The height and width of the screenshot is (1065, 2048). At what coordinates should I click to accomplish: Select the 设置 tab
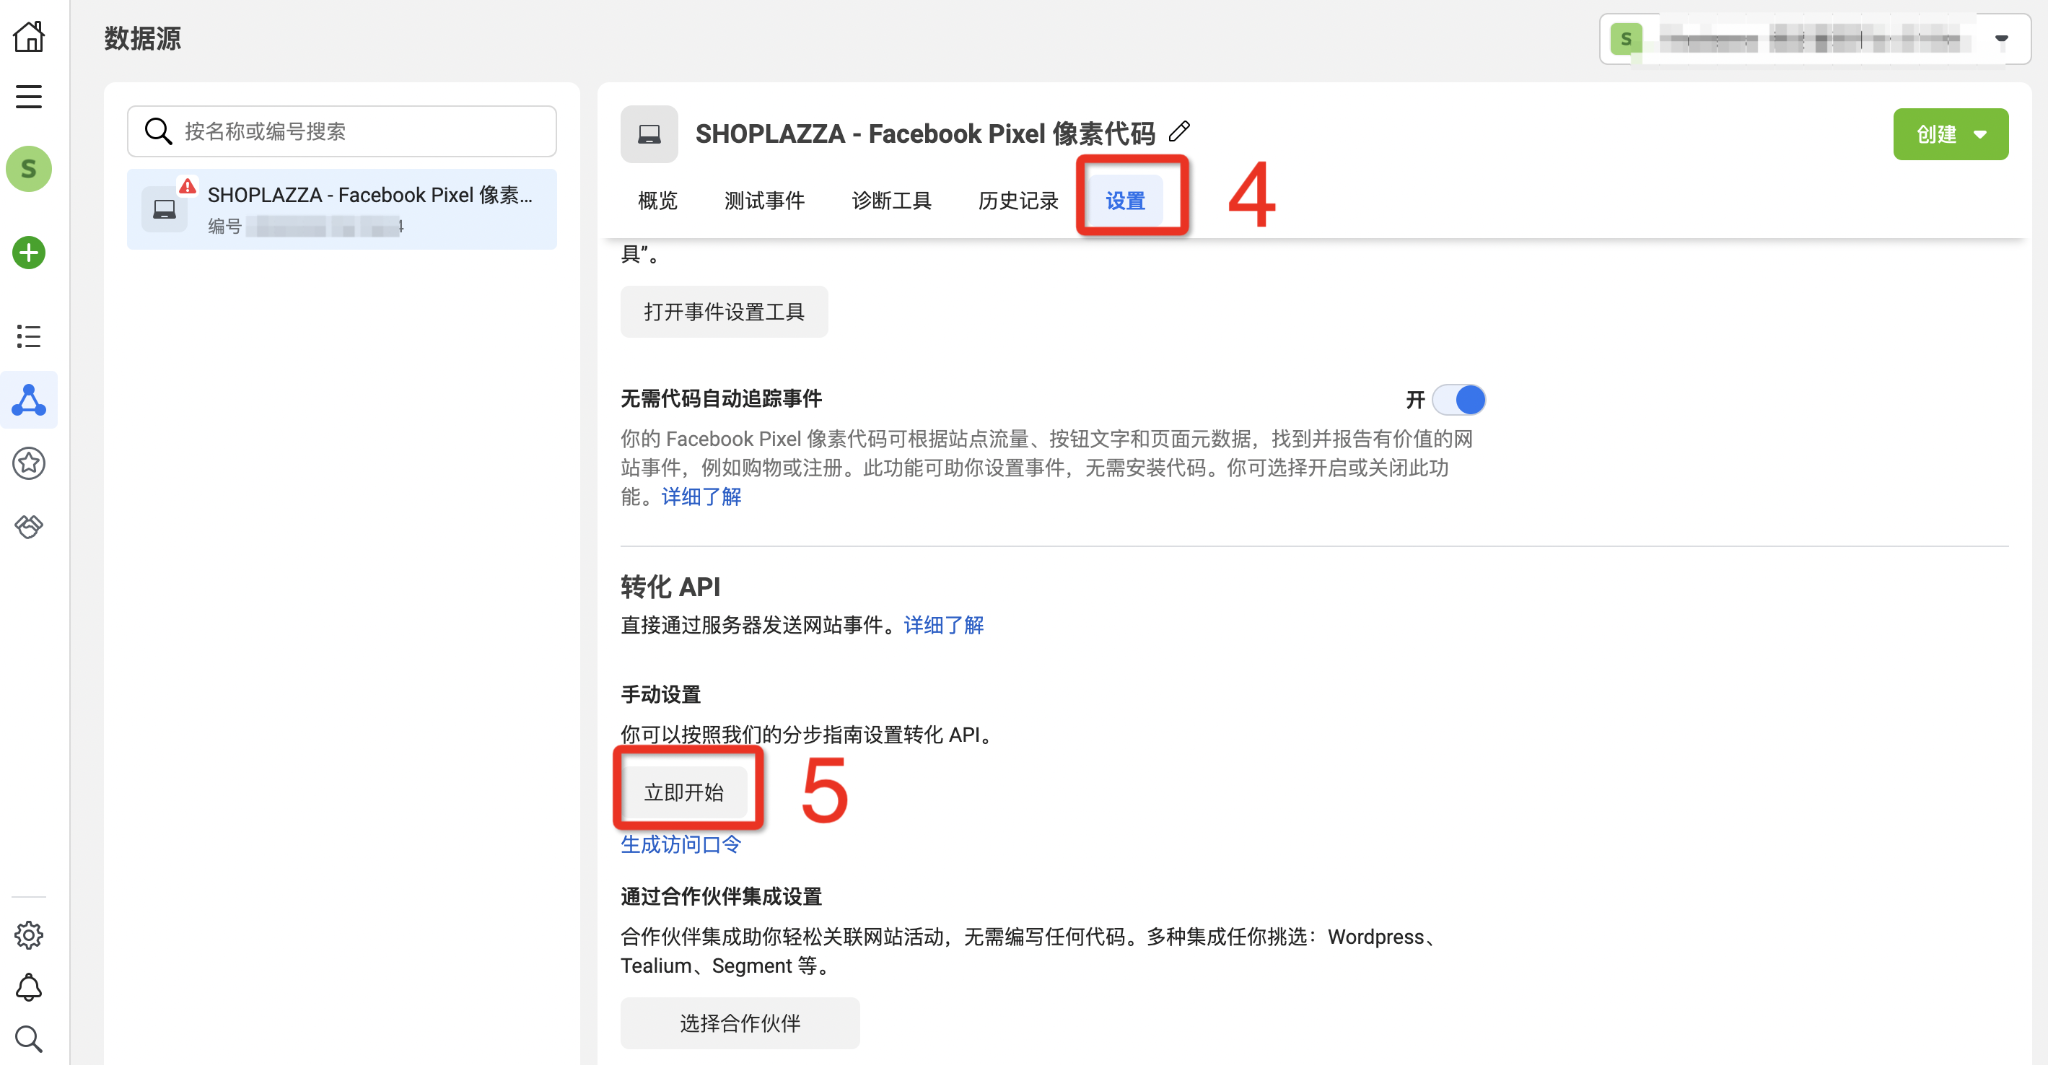[1125, 201]
